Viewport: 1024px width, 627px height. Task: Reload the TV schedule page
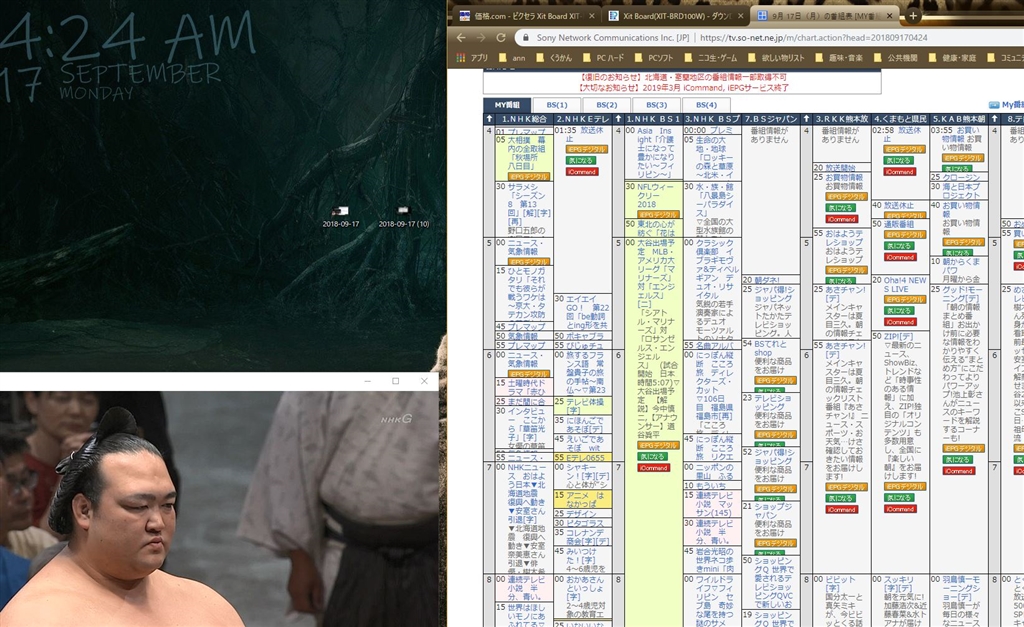[x=501, y=37]
